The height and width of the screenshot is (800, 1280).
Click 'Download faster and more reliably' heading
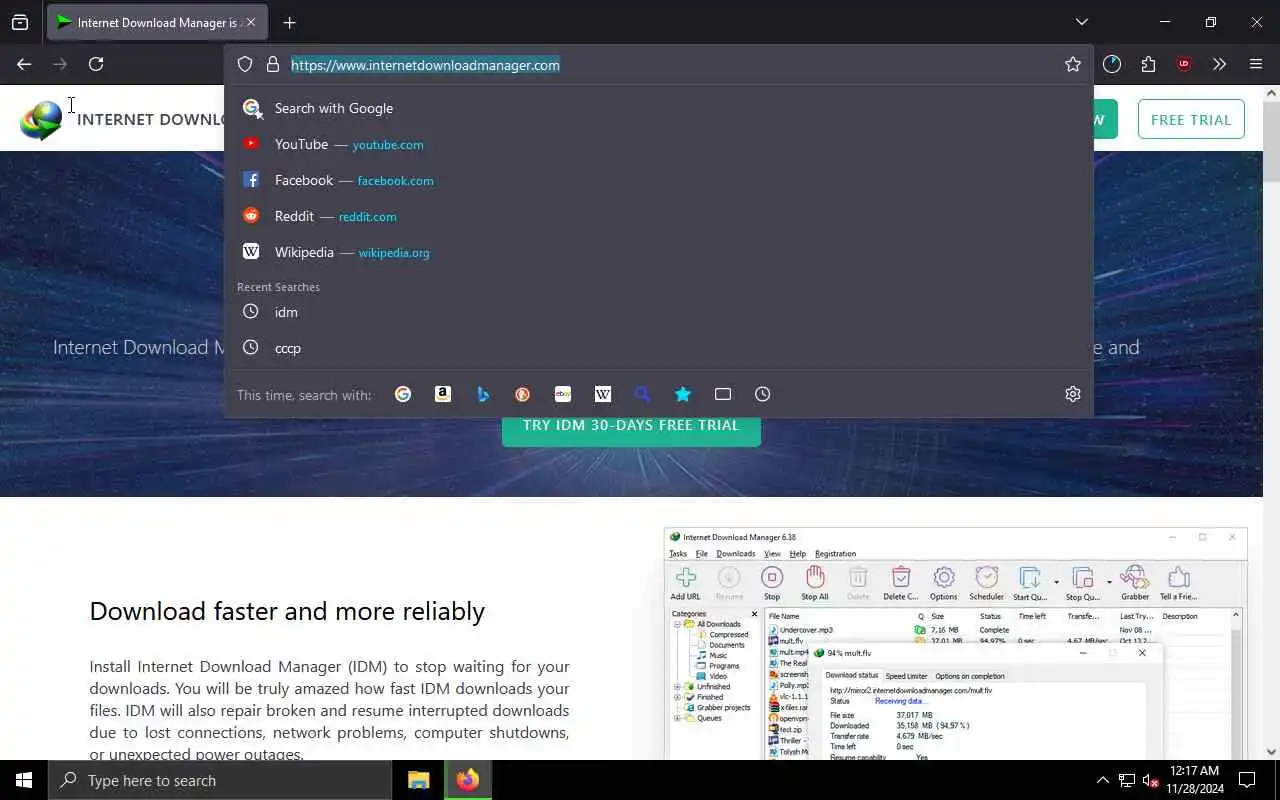[287, 611]
